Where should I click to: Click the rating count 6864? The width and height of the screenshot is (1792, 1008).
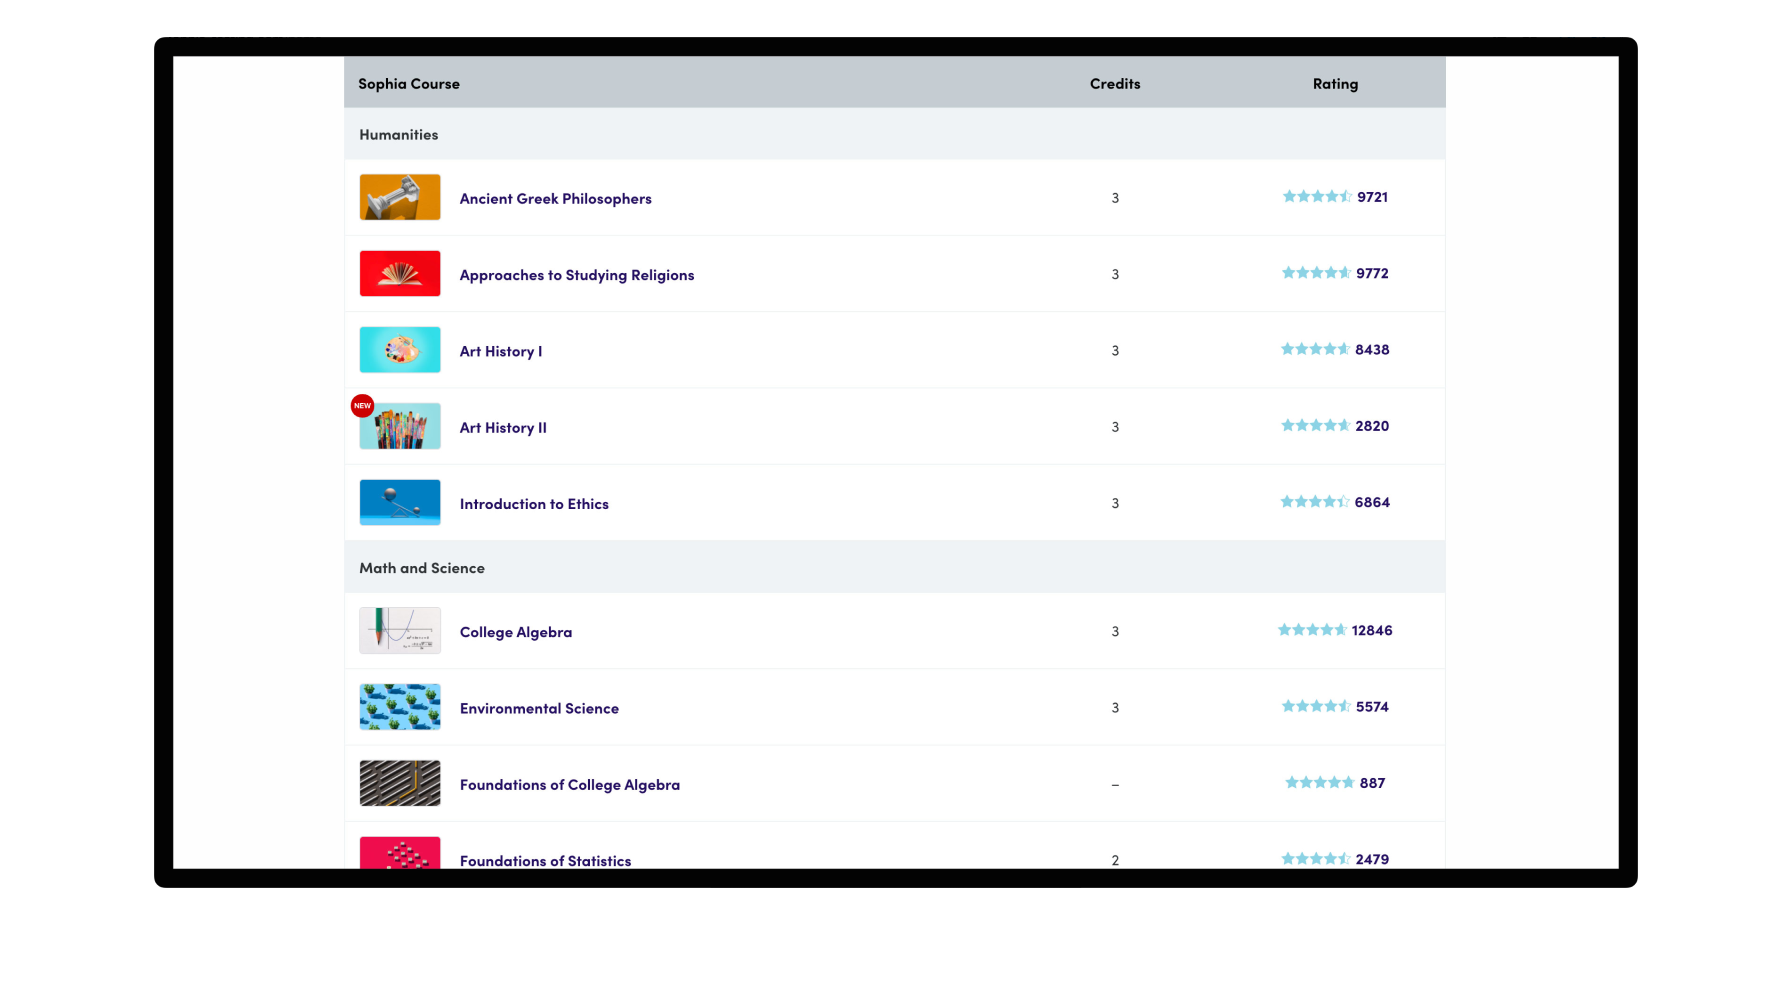(x=1372, y=502)
